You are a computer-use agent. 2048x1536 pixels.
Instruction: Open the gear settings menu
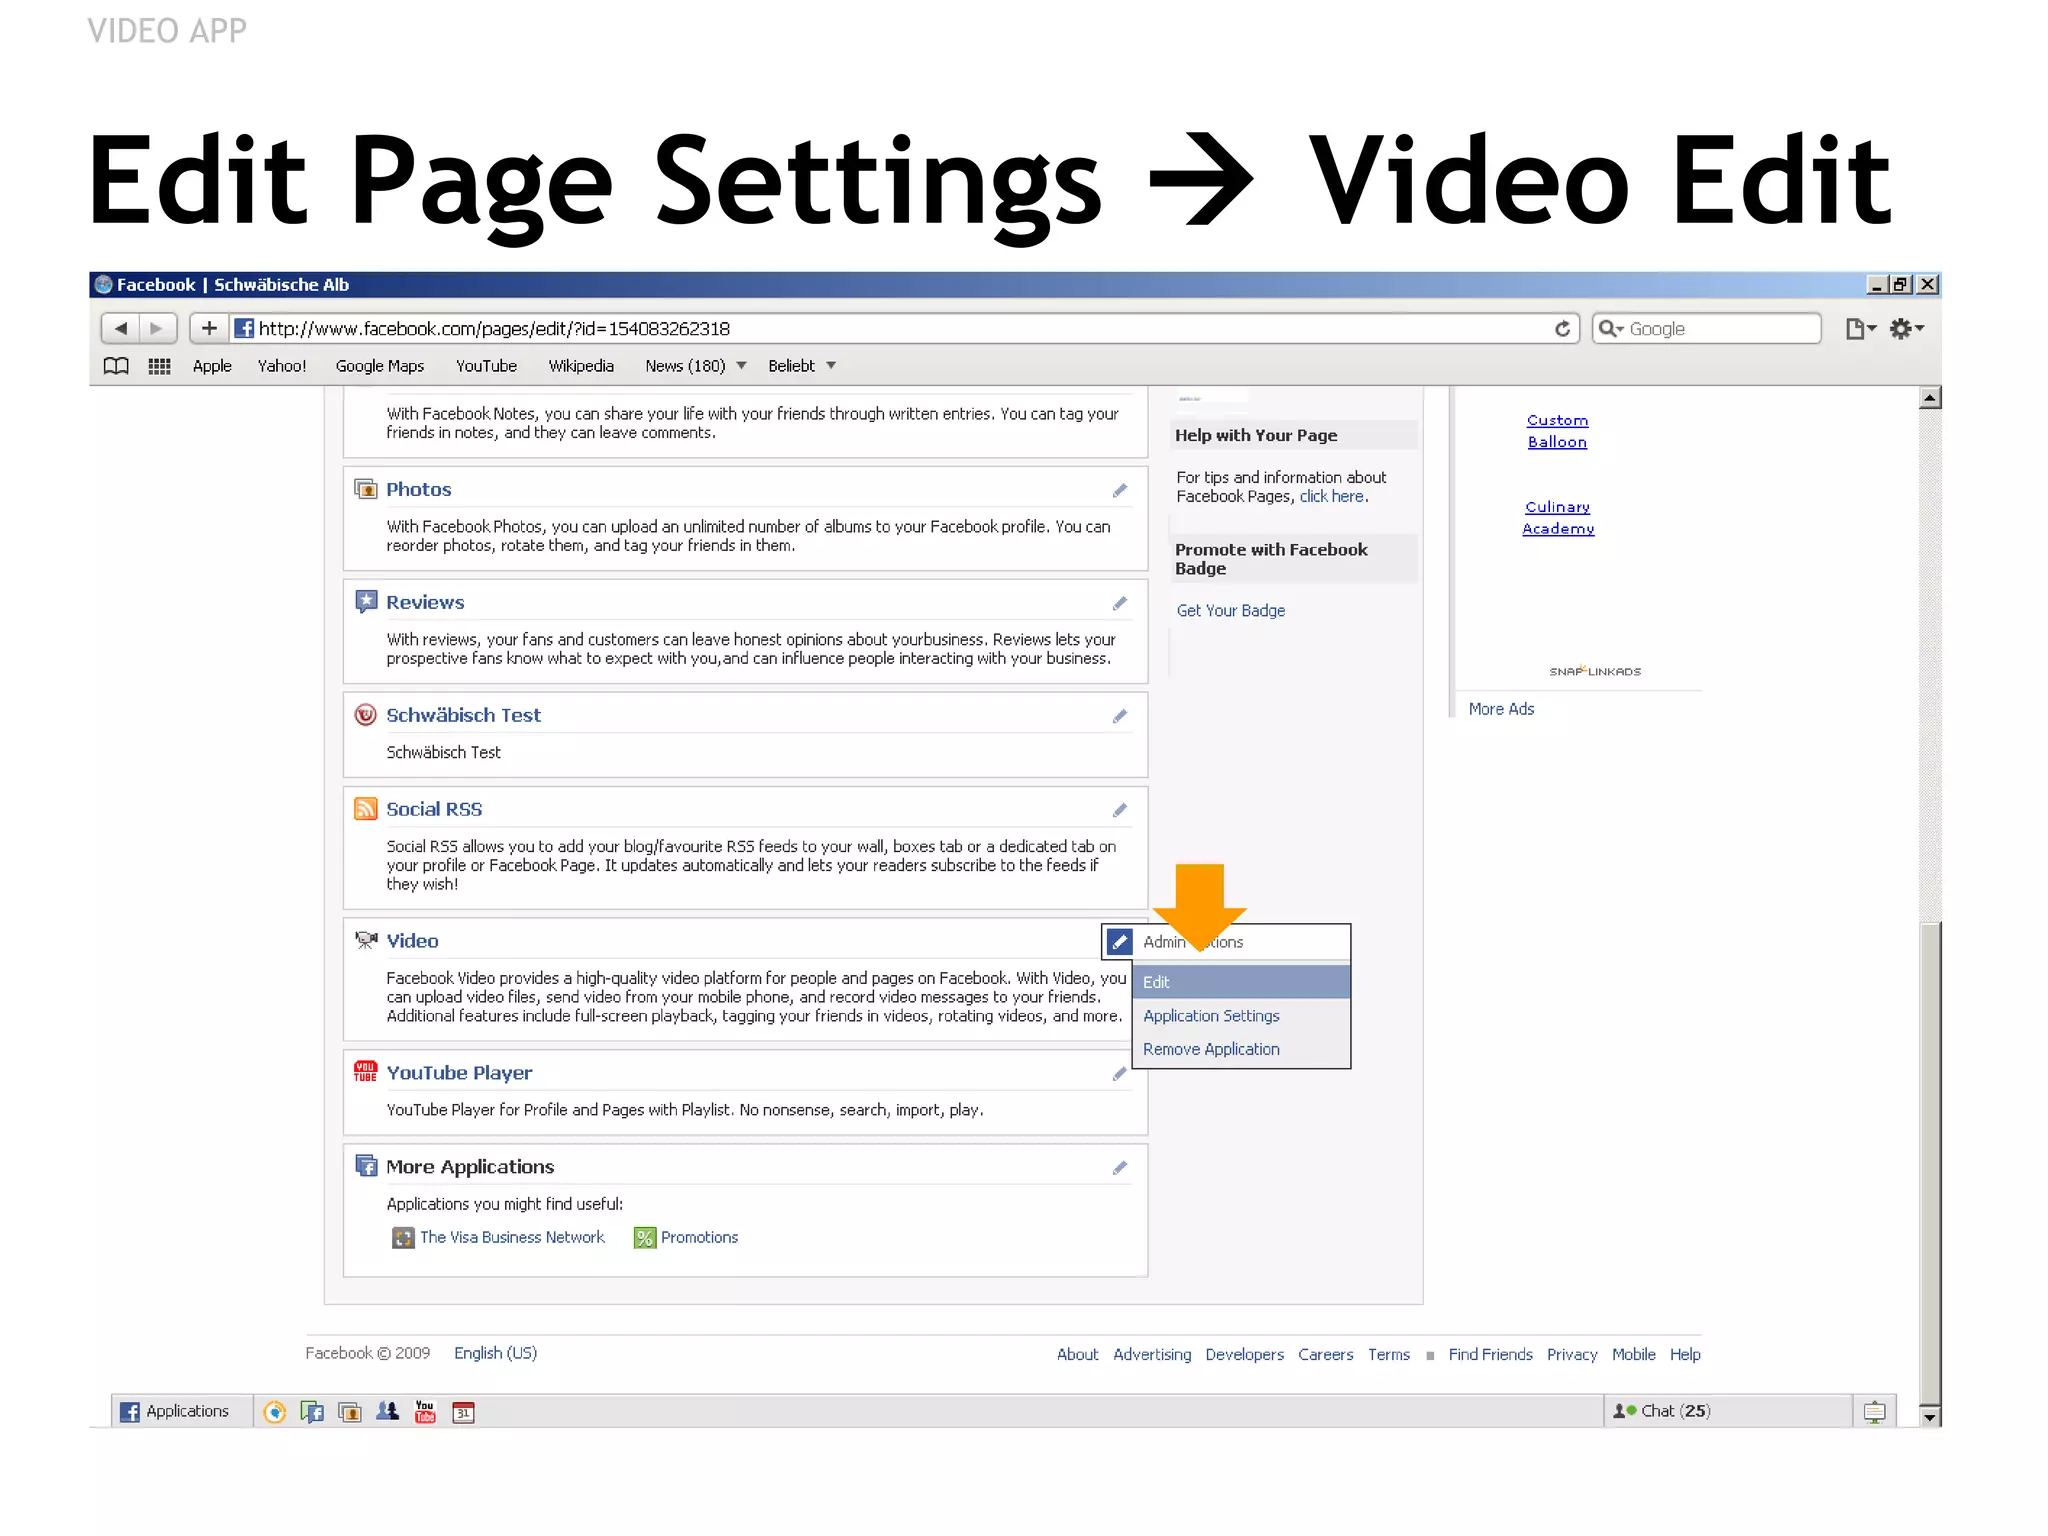pos(1906,329)
